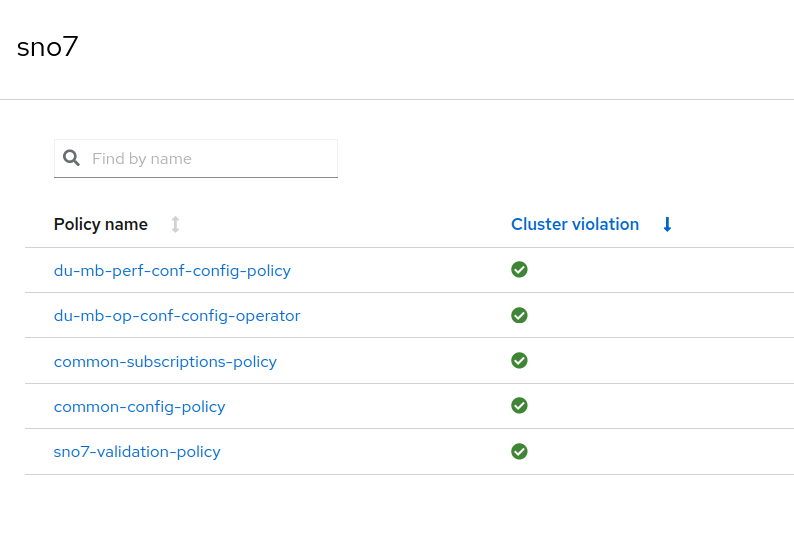Click sno7-validation-policy green status checkmark

[519, 451]
